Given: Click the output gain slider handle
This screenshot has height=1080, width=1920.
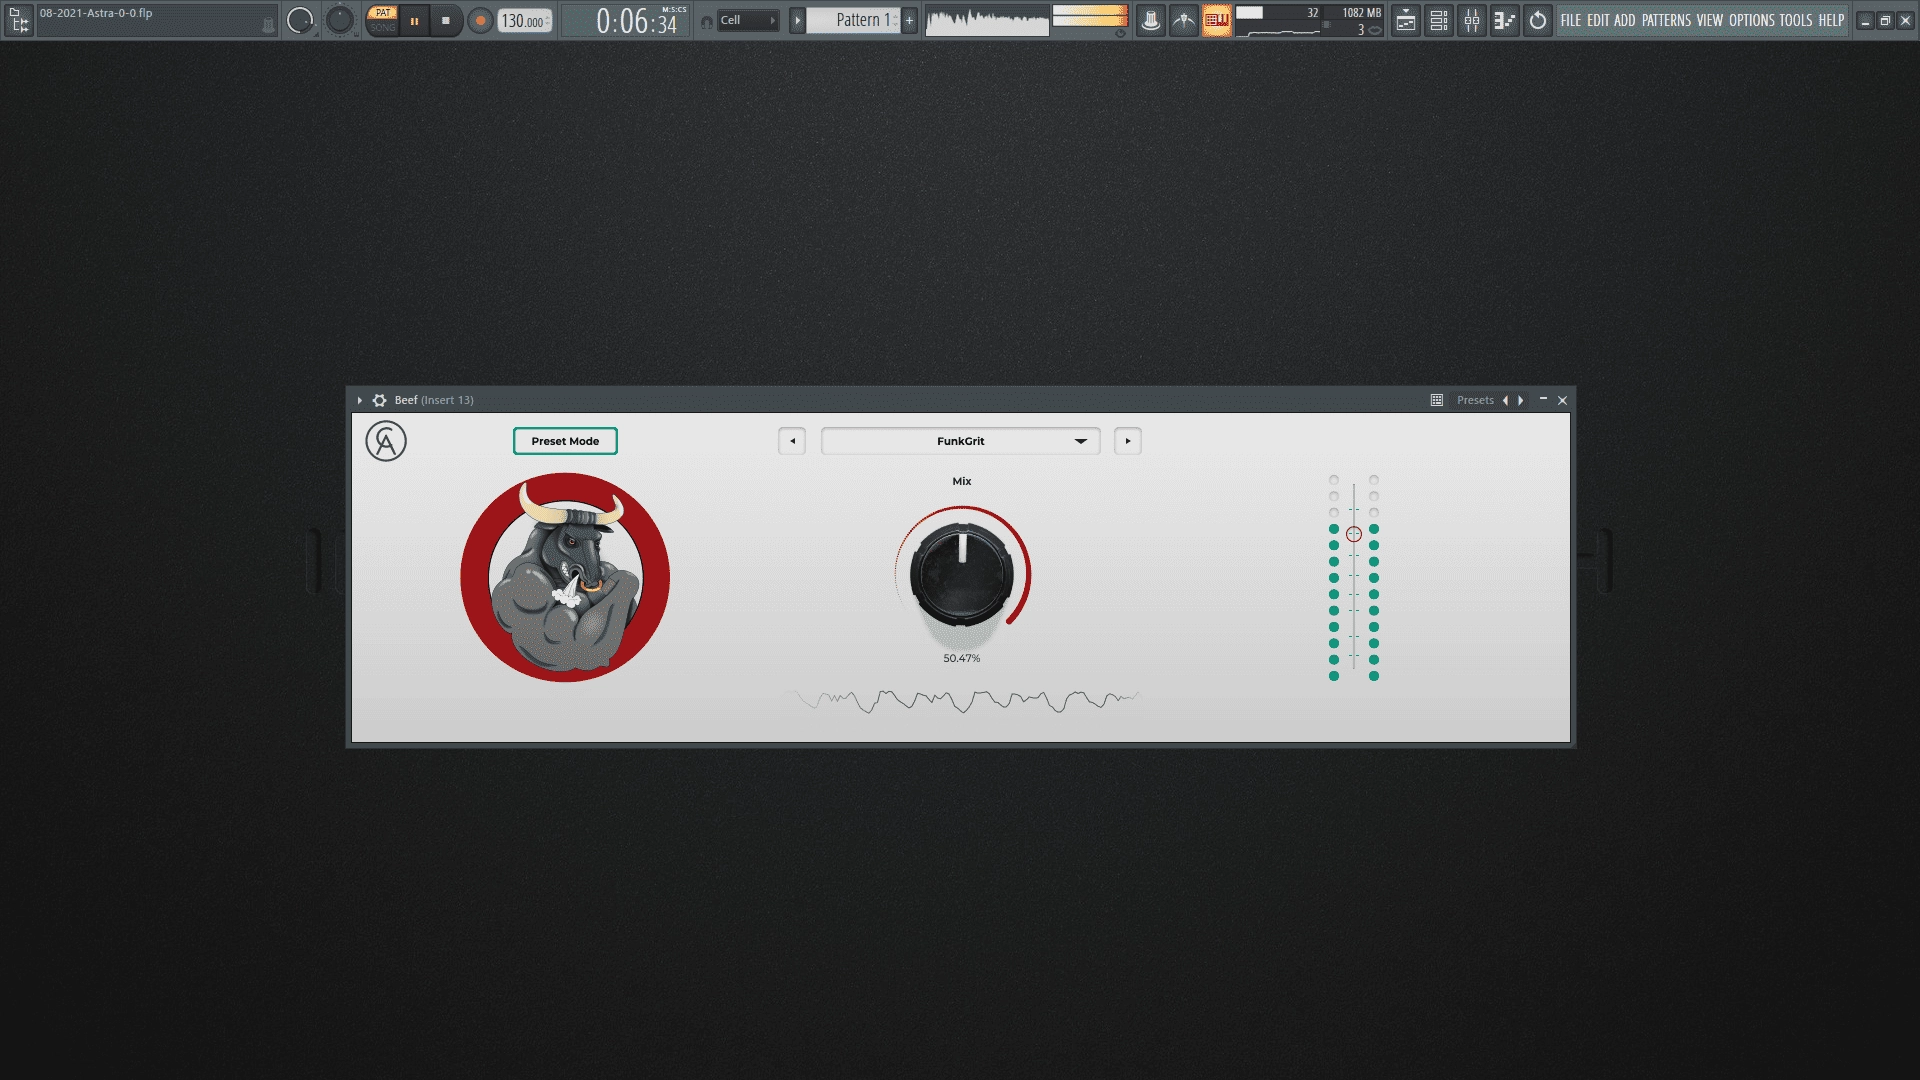Looking at the screenshot, I should 1354,534.
